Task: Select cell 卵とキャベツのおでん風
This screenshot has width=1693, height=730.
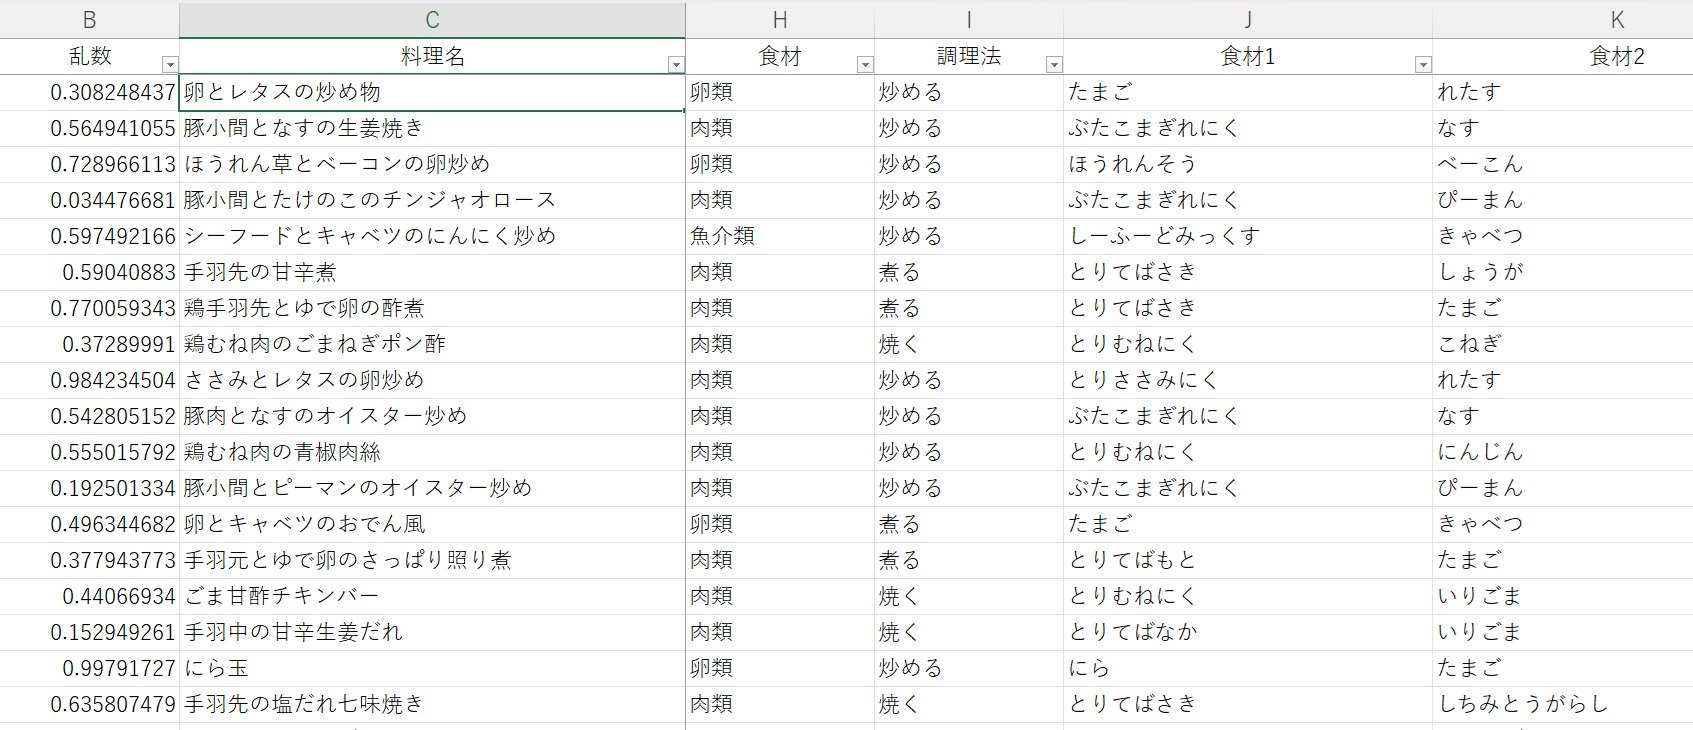Action: point(432,525)
